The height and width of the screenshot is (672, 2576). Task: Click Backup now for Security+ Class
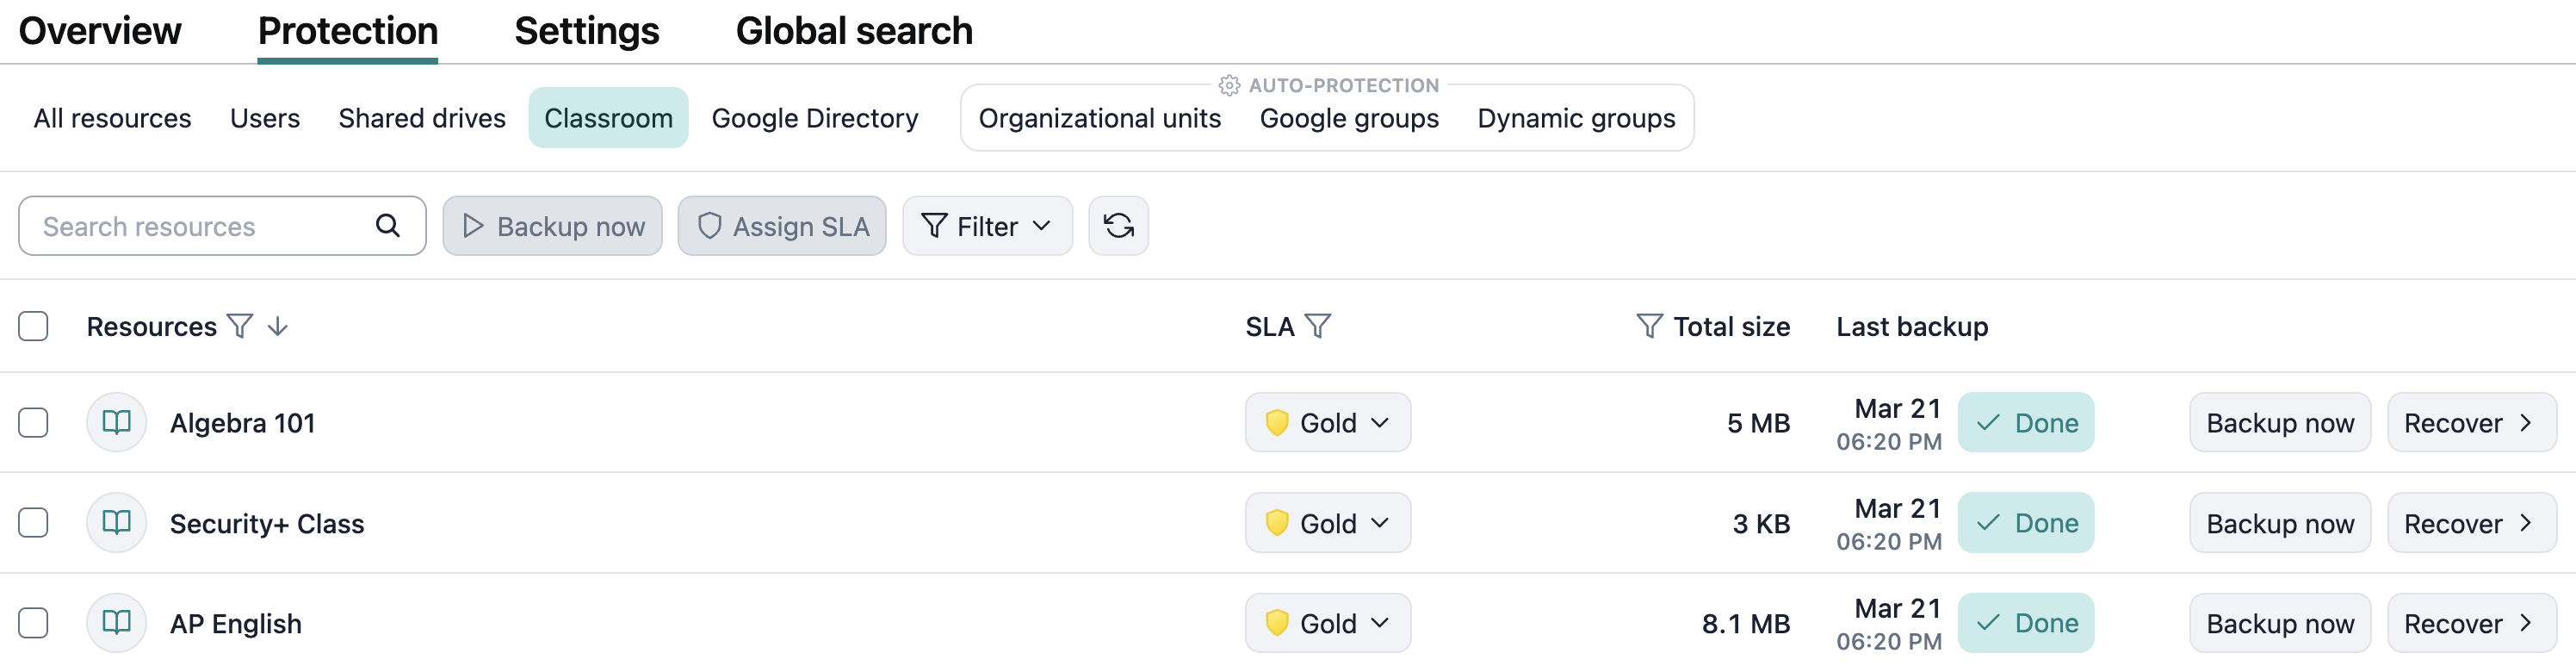pyautogui.click(x=2279, y=523)
